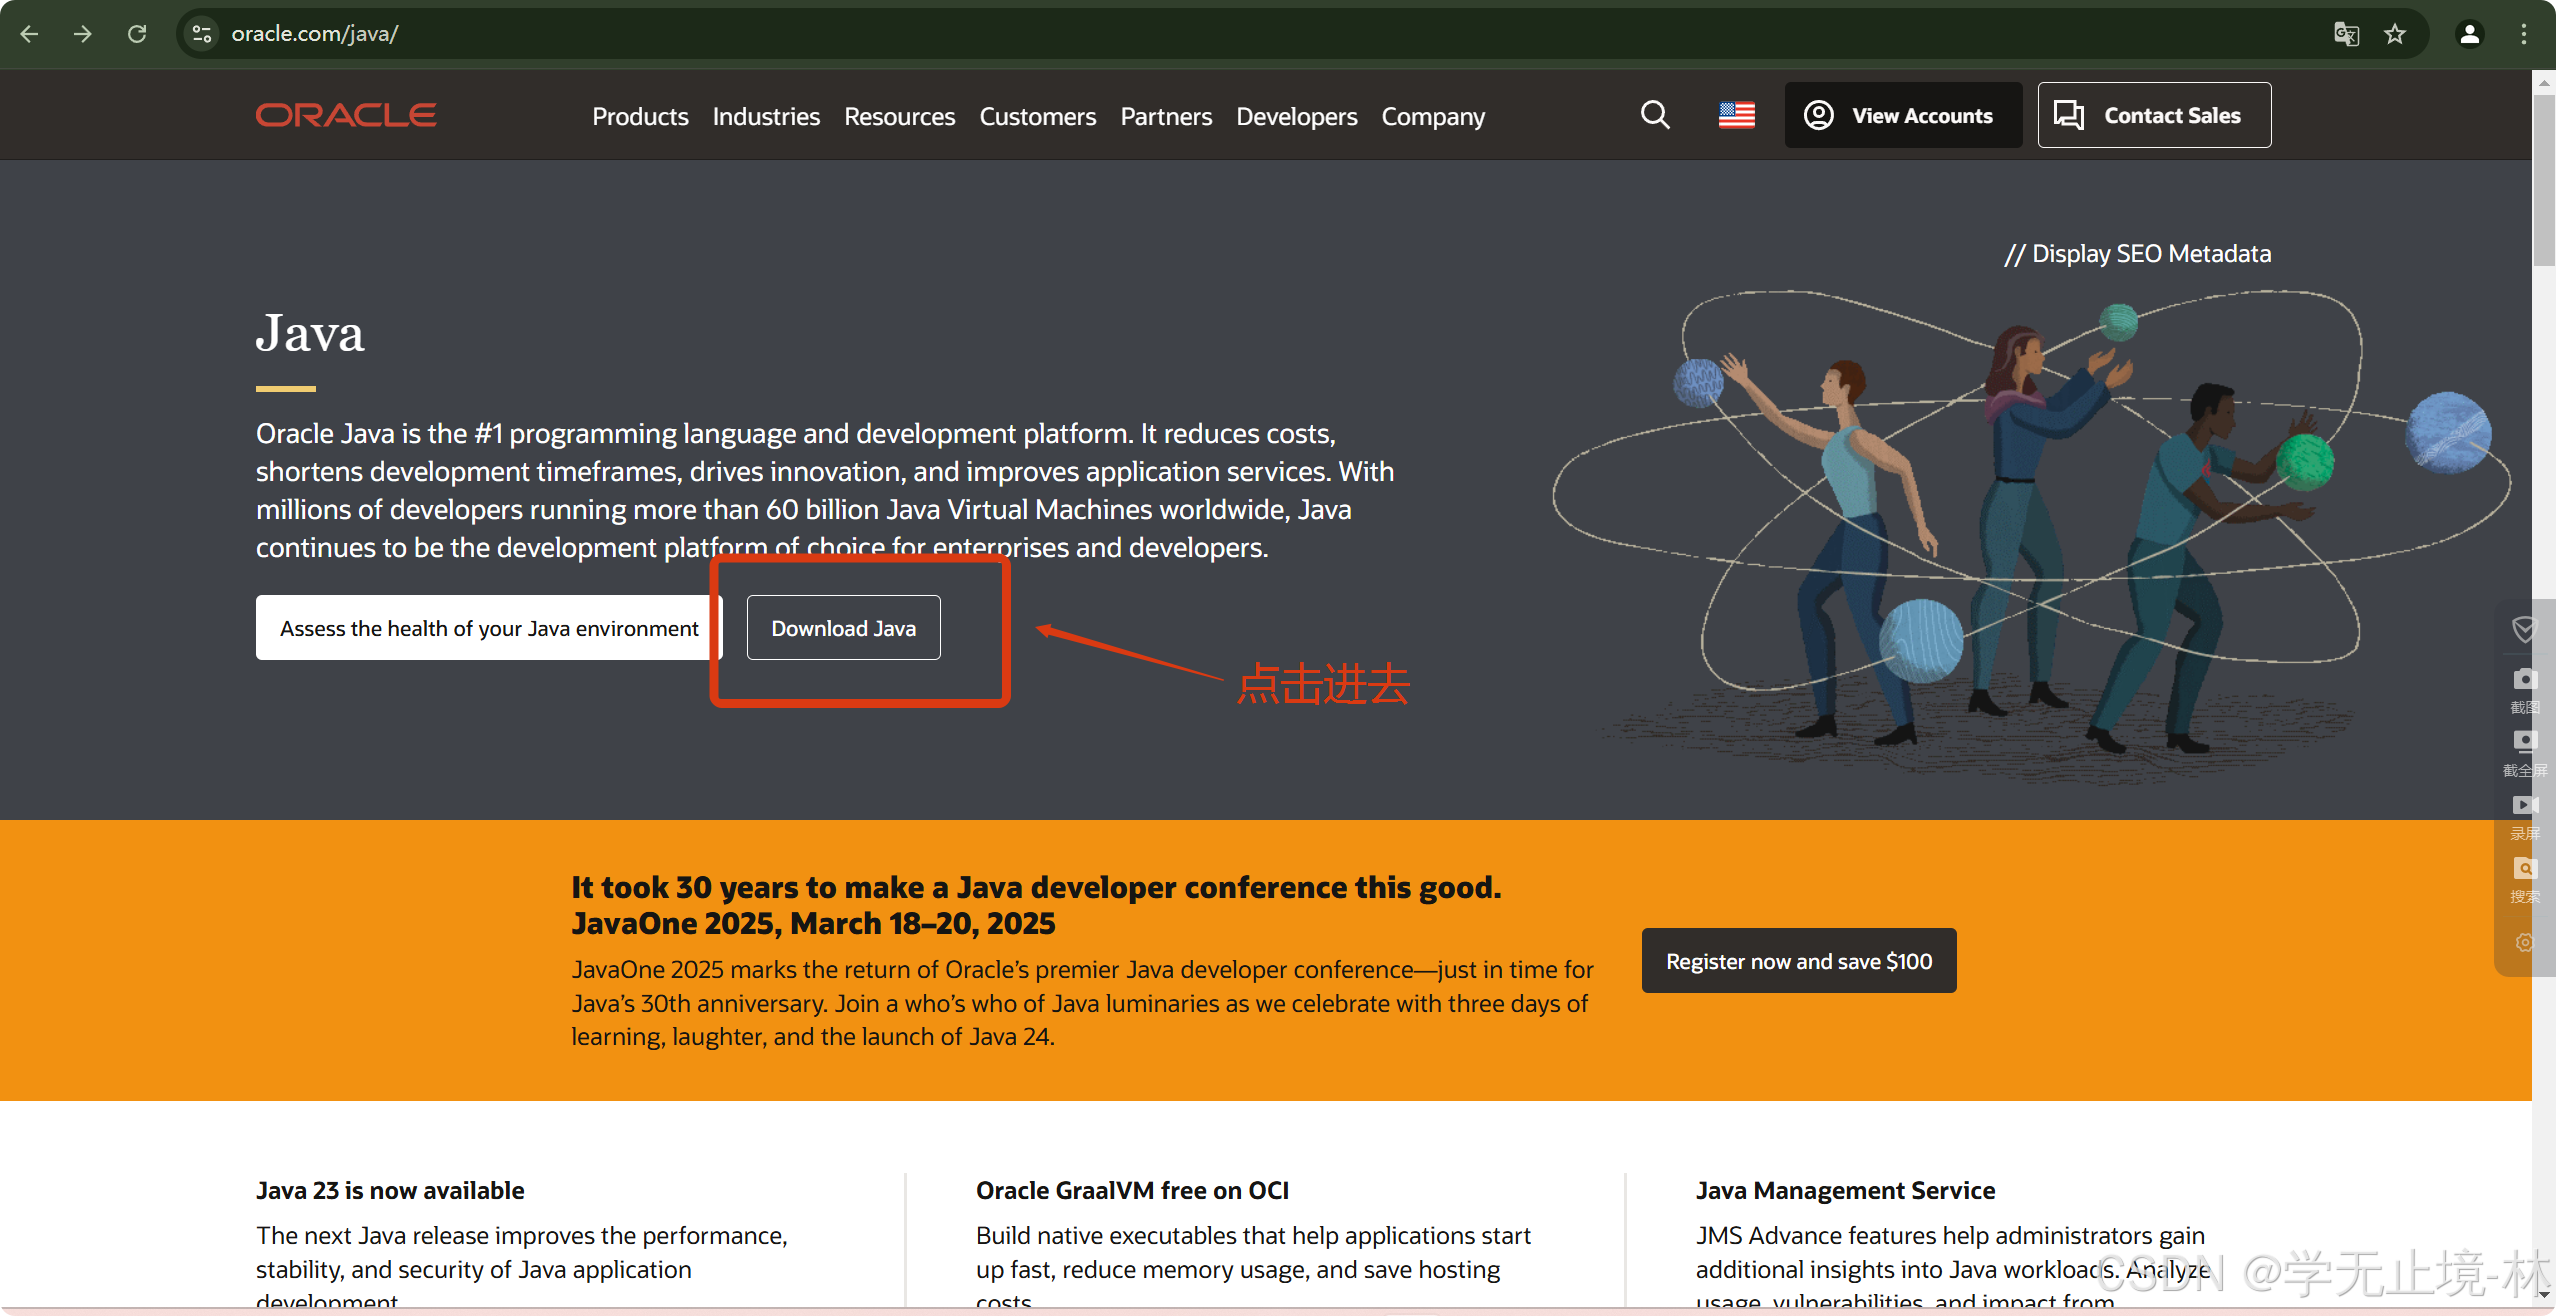2556x1316 pixels.
Task: Click the browser profile avatar icon
Action: point(2469,34)
